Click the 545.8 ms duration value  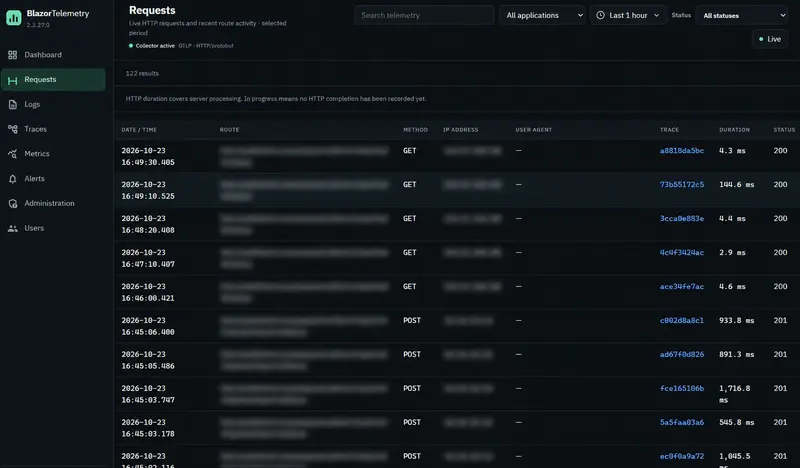[736, 422]
